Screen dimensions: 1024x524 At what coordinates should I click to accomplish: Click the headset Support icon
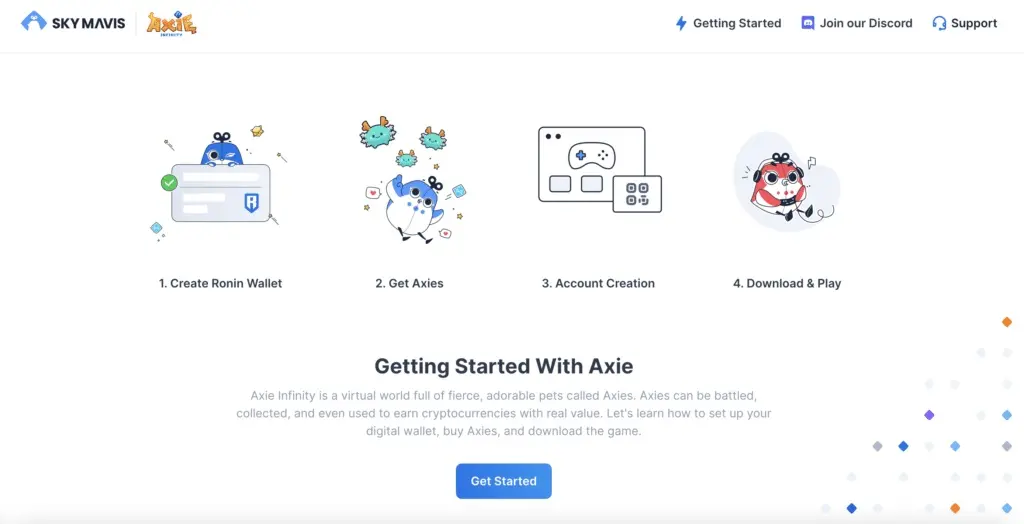coord(939,24)
